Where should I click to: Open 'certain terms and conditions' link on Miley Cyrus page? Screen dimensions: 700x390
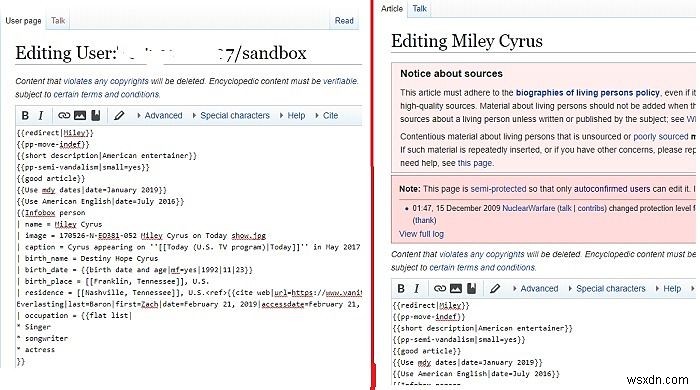pyautogui.click(x=482, y=268)
